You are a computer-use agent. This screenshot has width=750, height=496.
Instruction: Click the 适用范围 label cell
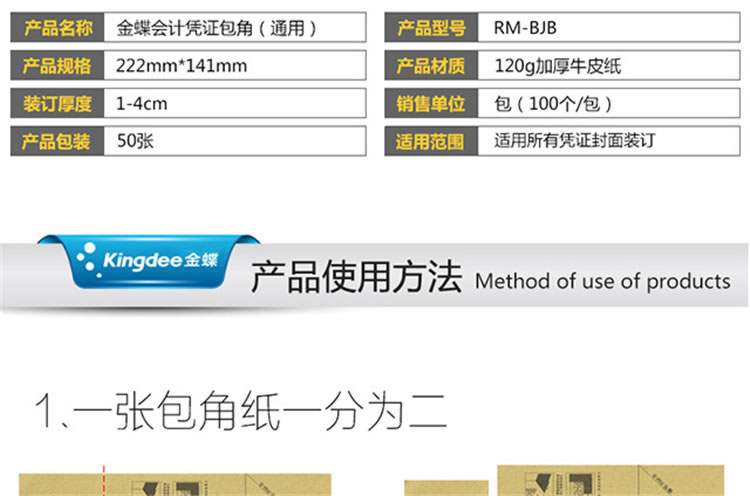(x=431, y=141)
